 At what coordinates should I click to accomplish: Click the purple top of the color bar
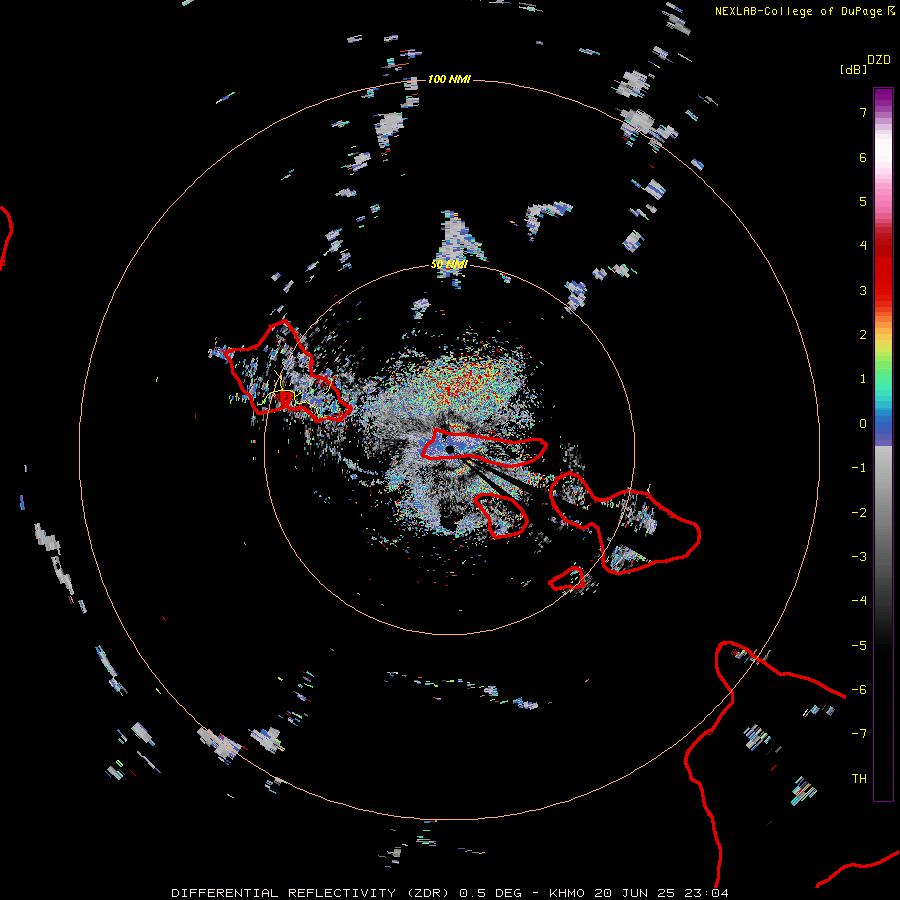point(883,98)
